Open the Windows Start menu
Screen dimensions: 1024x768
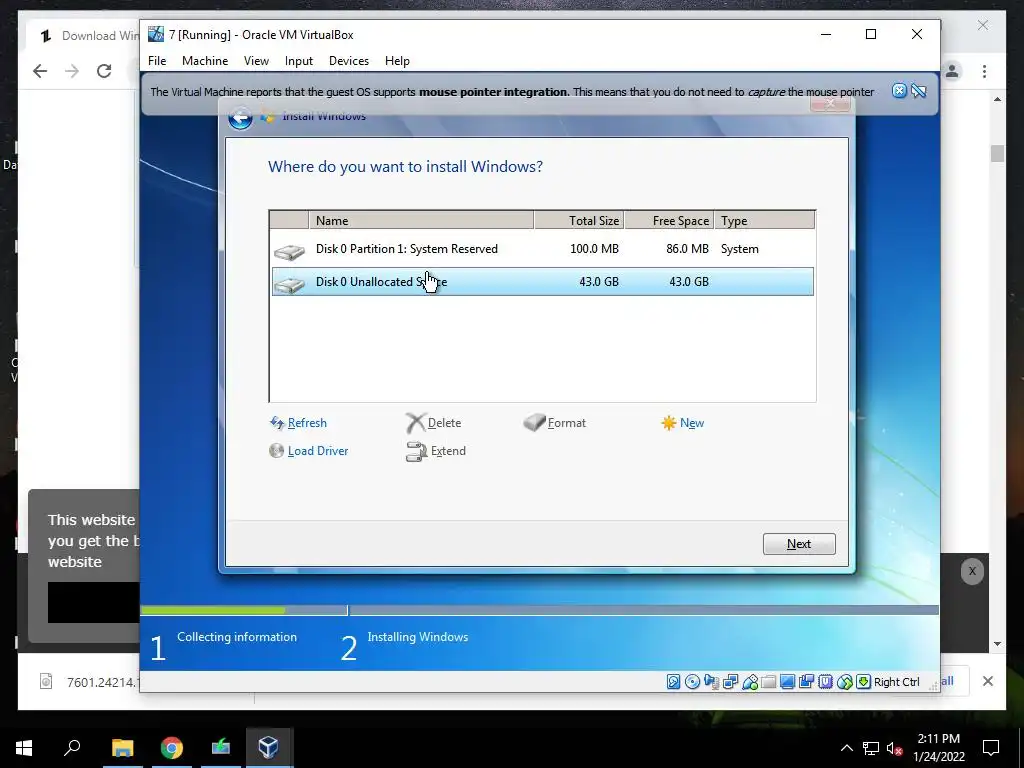[24, 748]
